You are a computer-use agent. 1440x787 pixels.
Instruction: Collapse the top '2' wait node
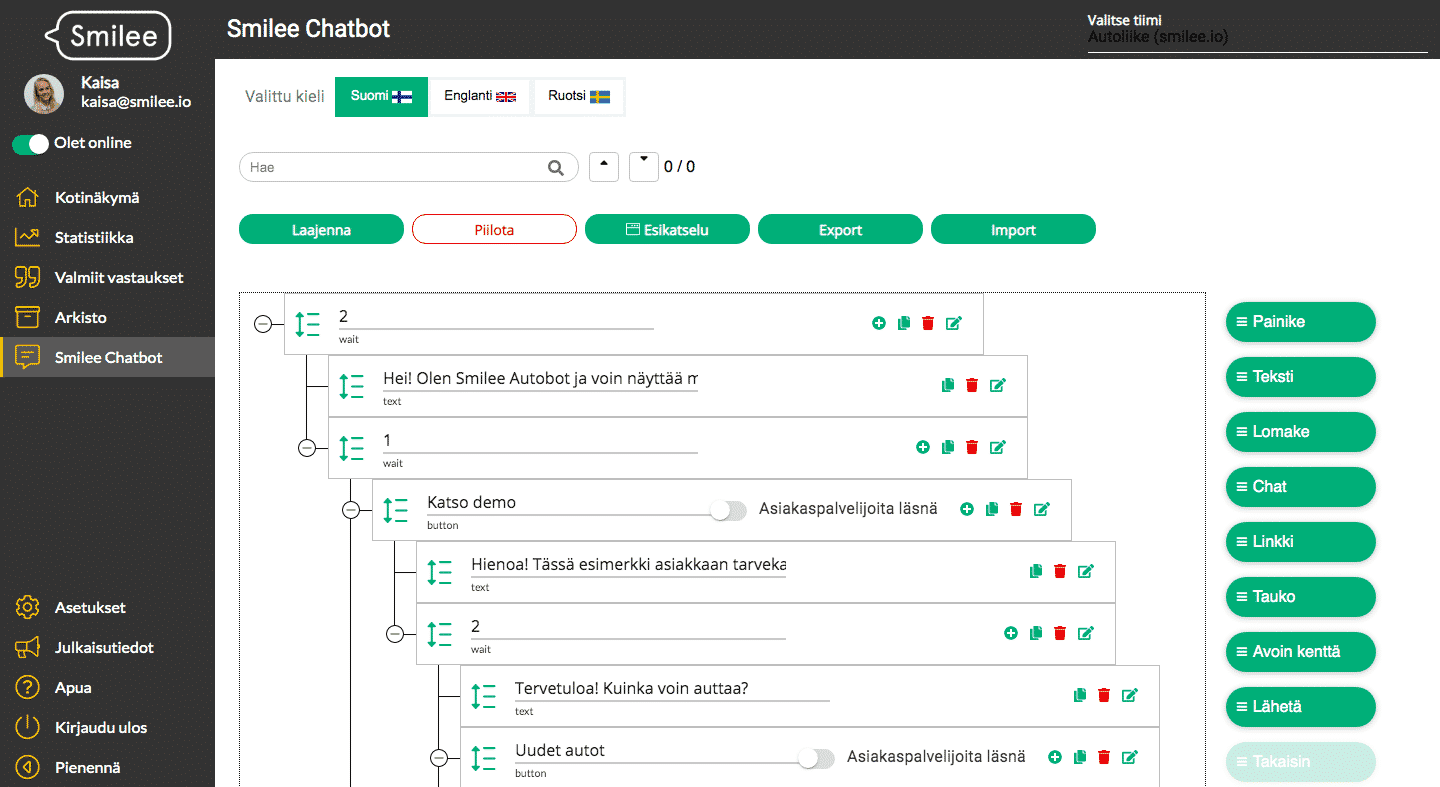click(263, 324)
